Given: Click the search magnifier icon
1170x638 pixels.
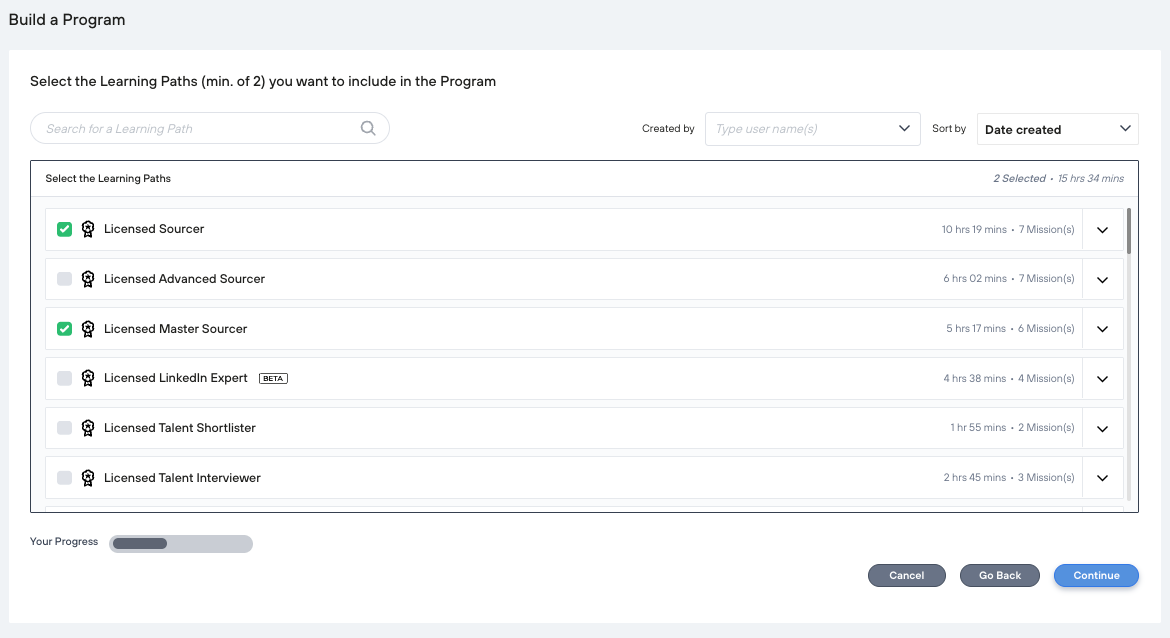Looking at the screenshot, I should (368, 128).
